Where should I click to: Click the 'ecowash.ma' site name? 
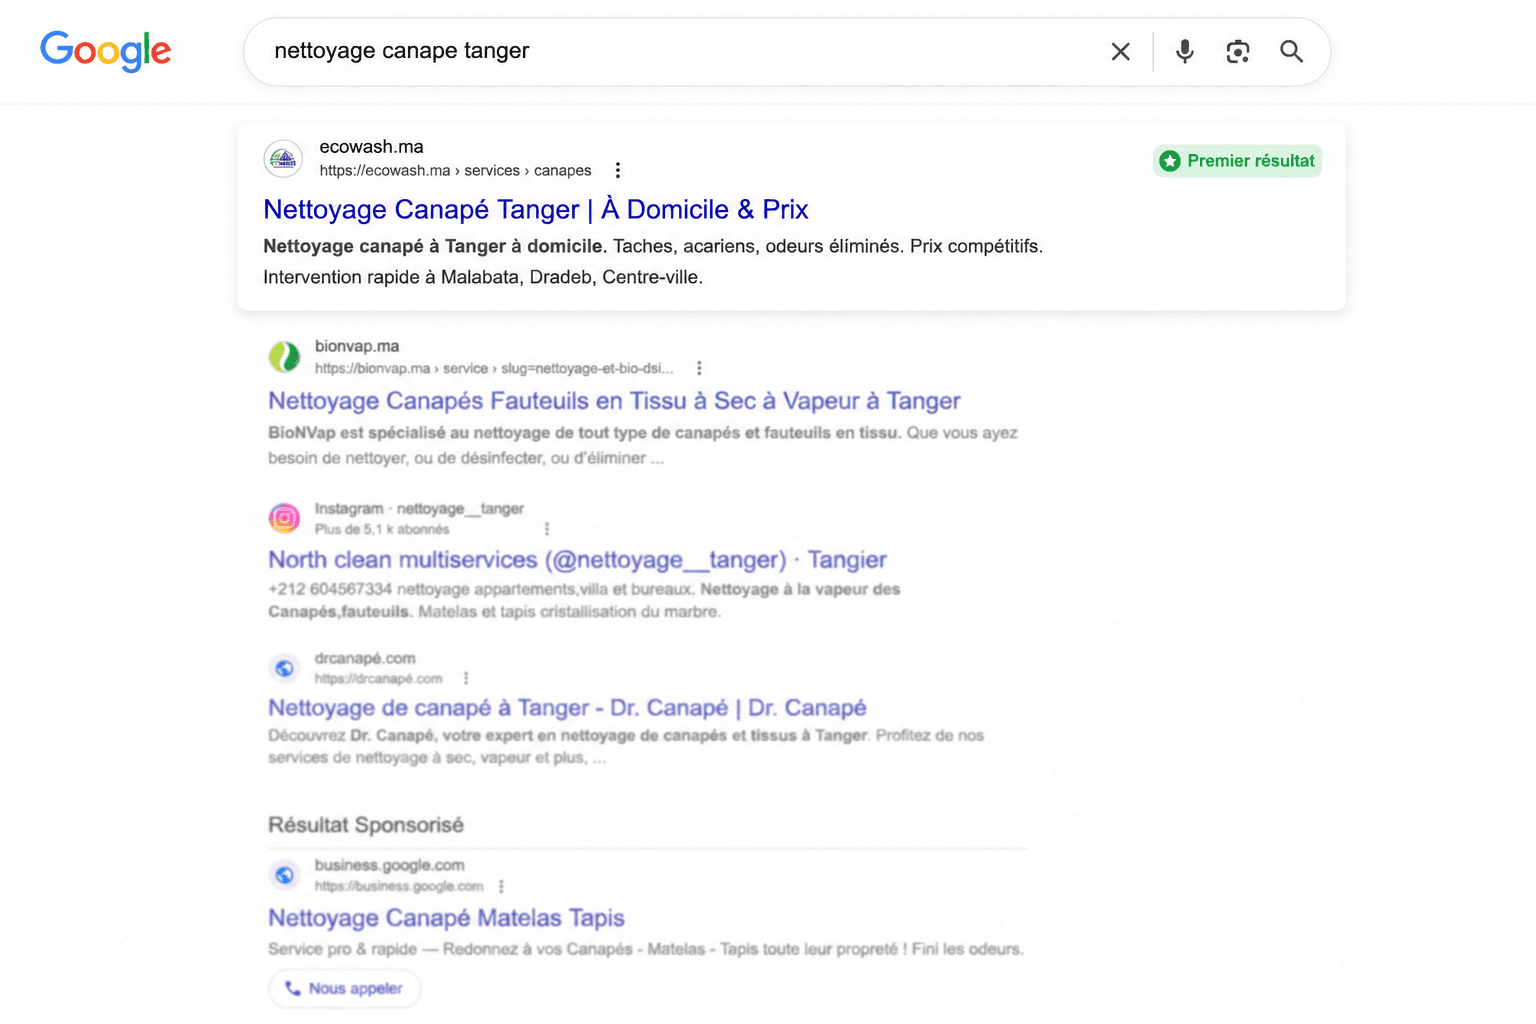click(x=371, y=147)
